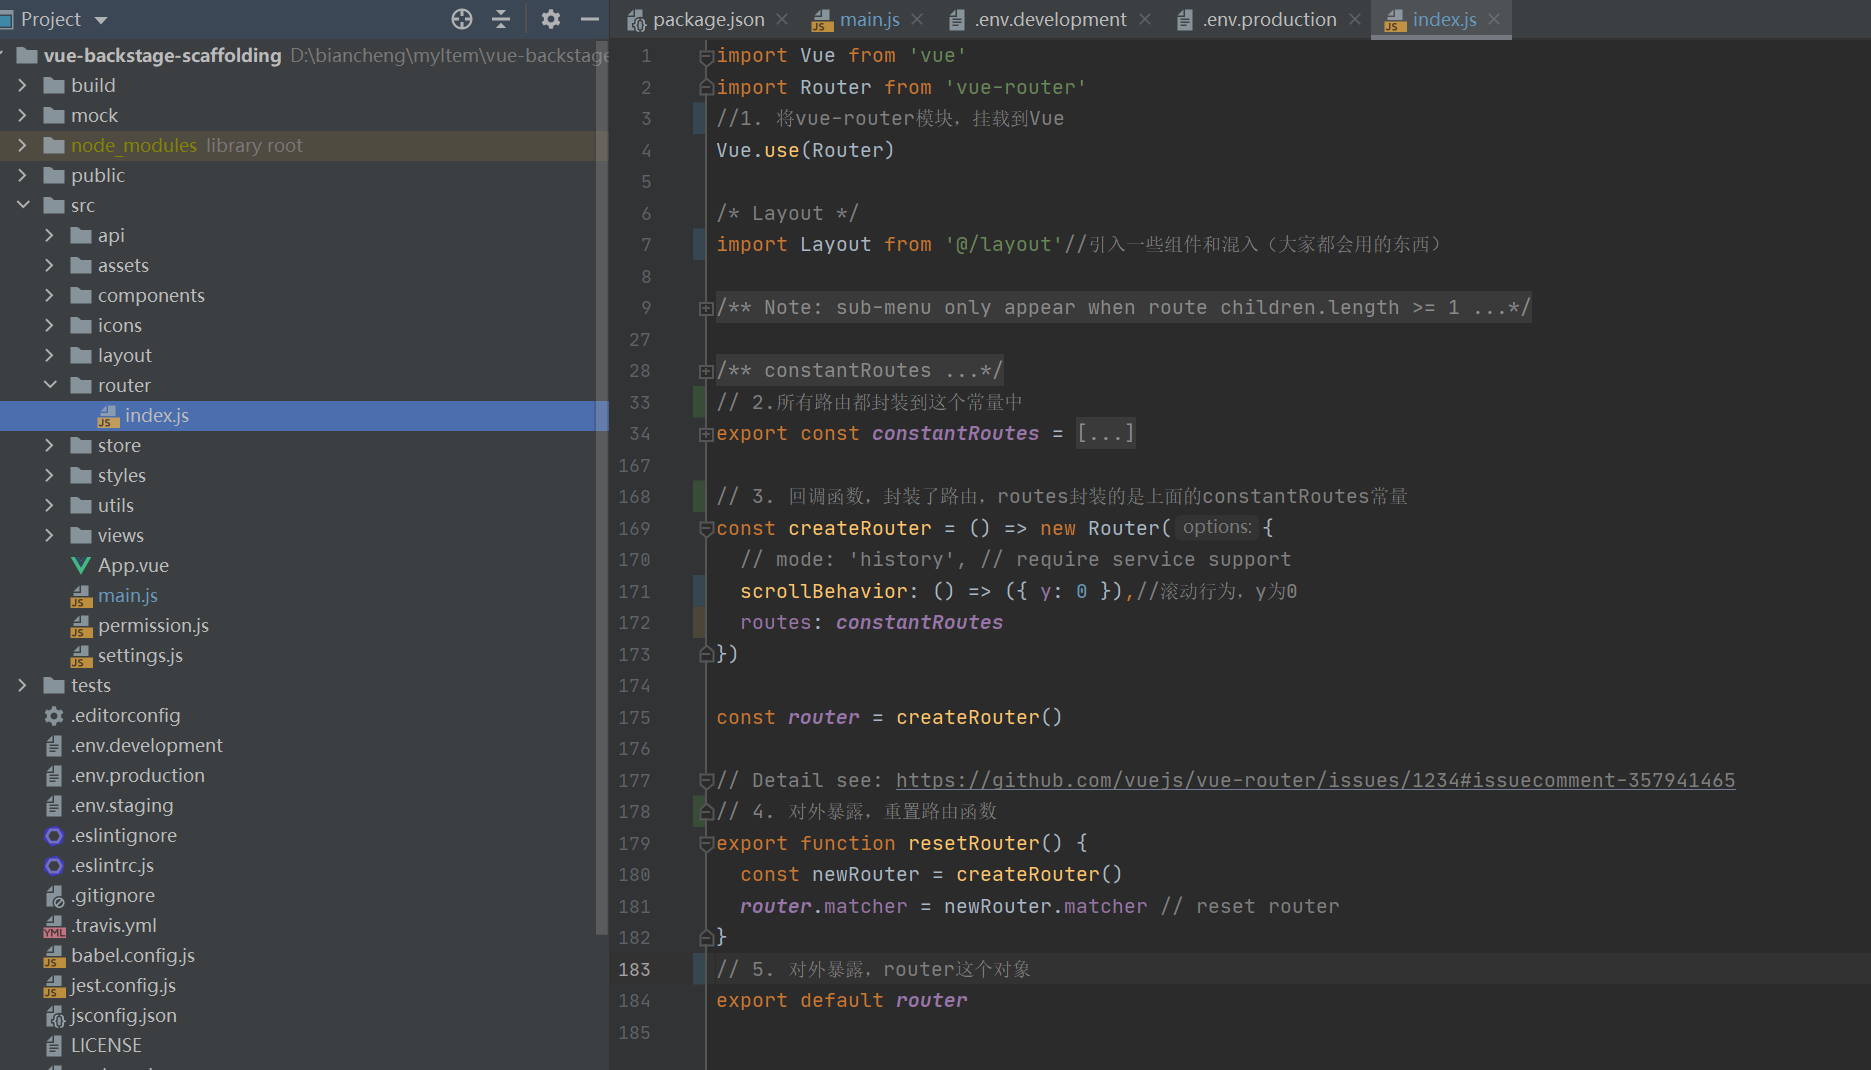Collapse import block at line 1
1871x1070 pixels.
705,56
